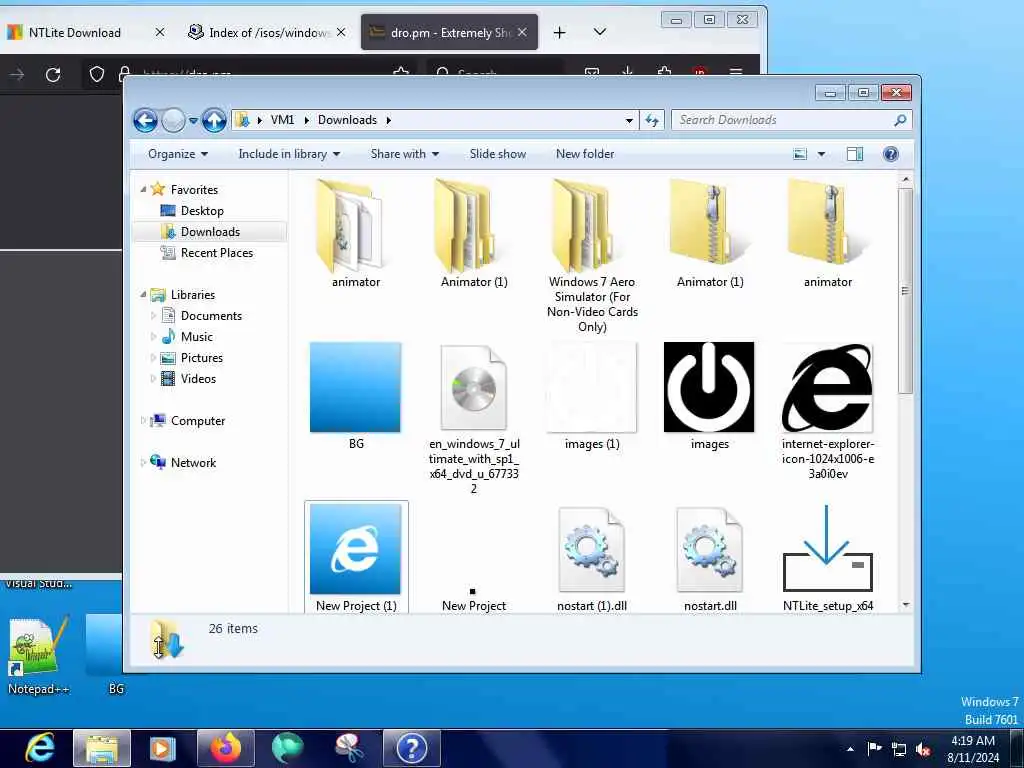Open the Help question mark taskbar app
This screenshot has height=768, width=1024.
(x=411, y=748)
